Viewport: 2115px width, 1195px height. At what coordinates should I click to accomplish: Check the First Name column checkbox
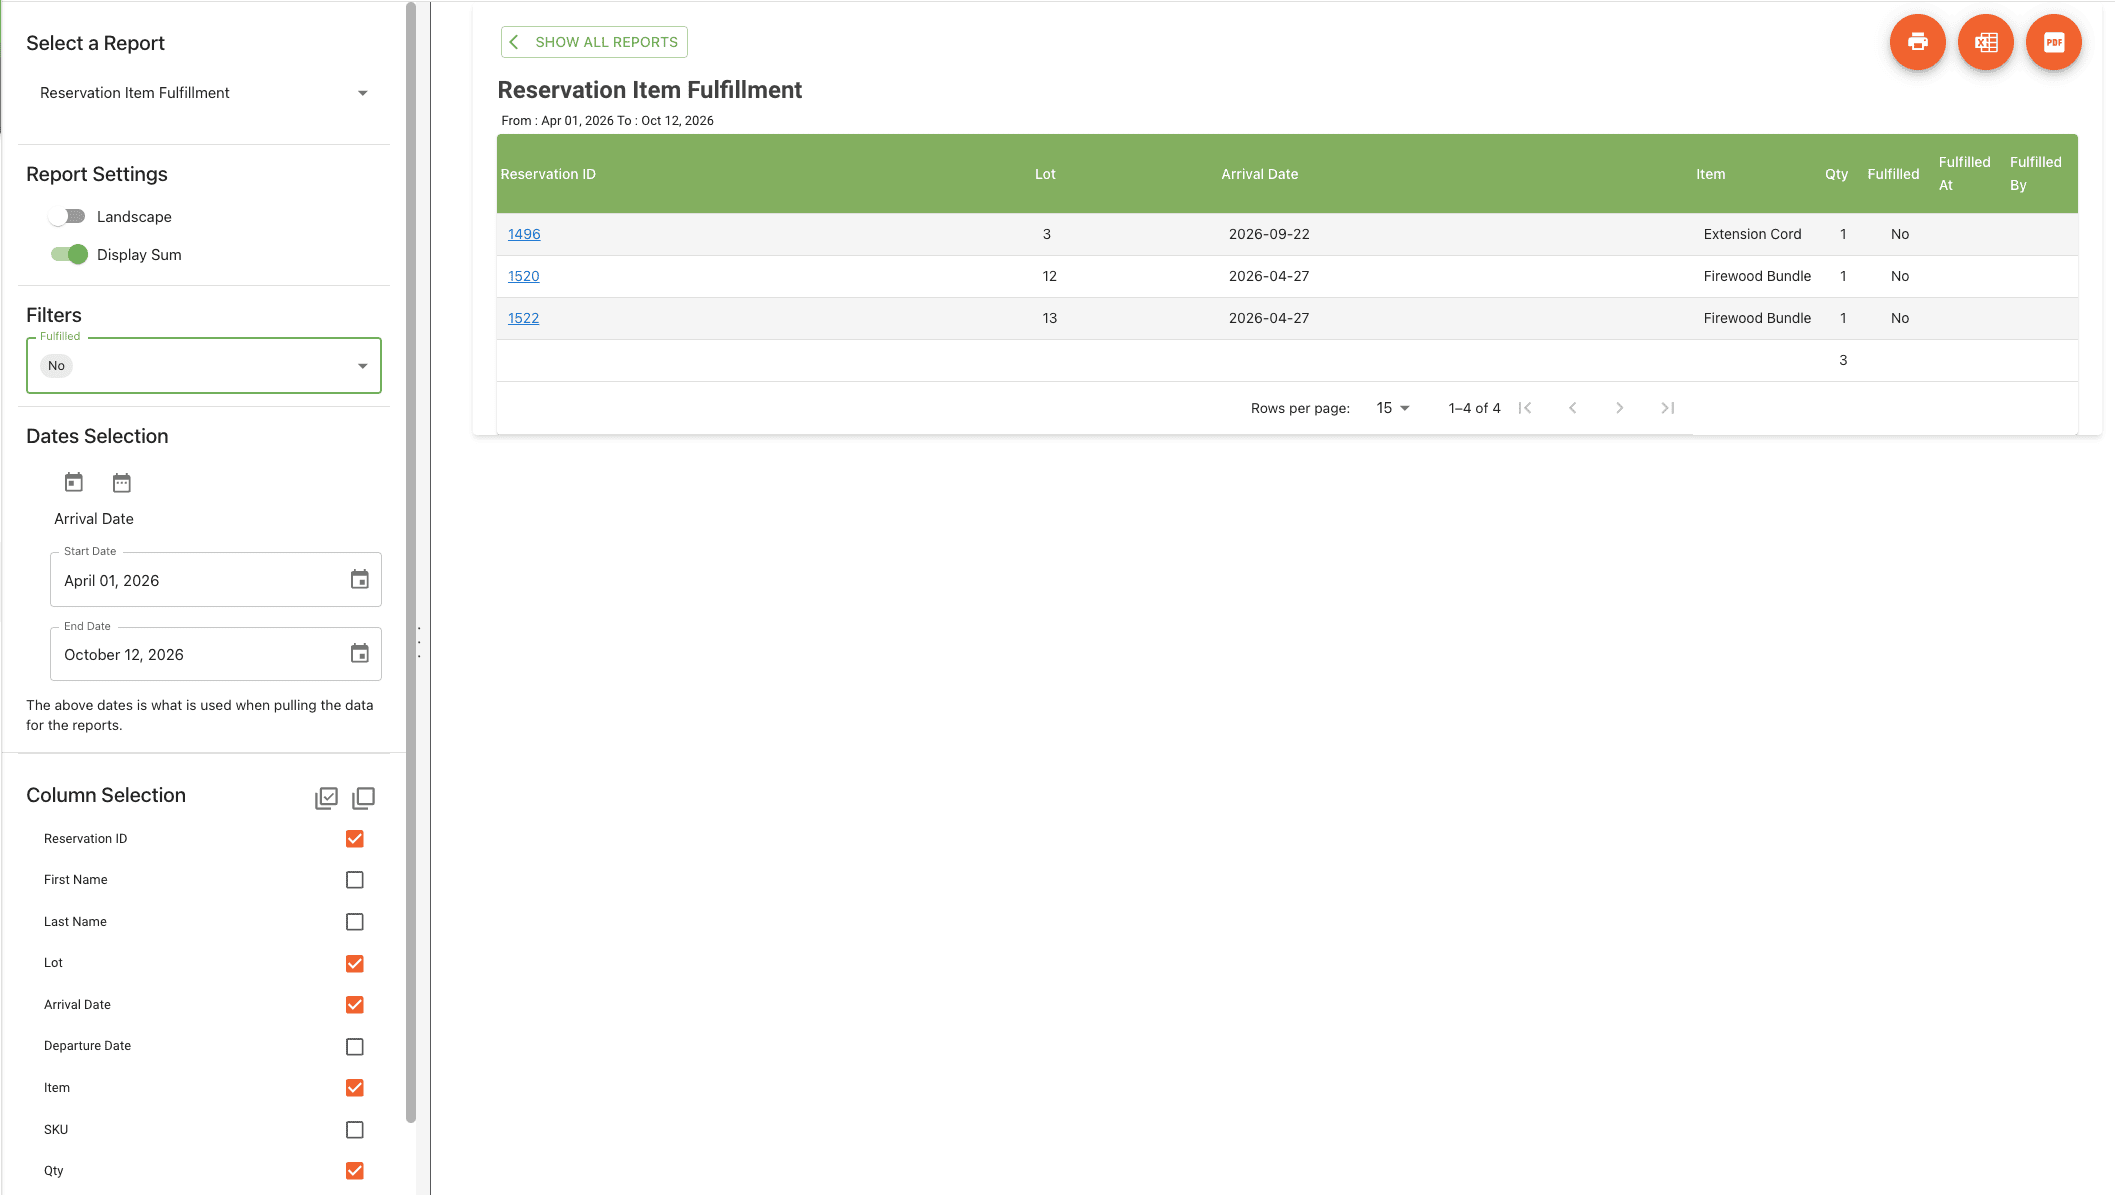coord(354,880)
